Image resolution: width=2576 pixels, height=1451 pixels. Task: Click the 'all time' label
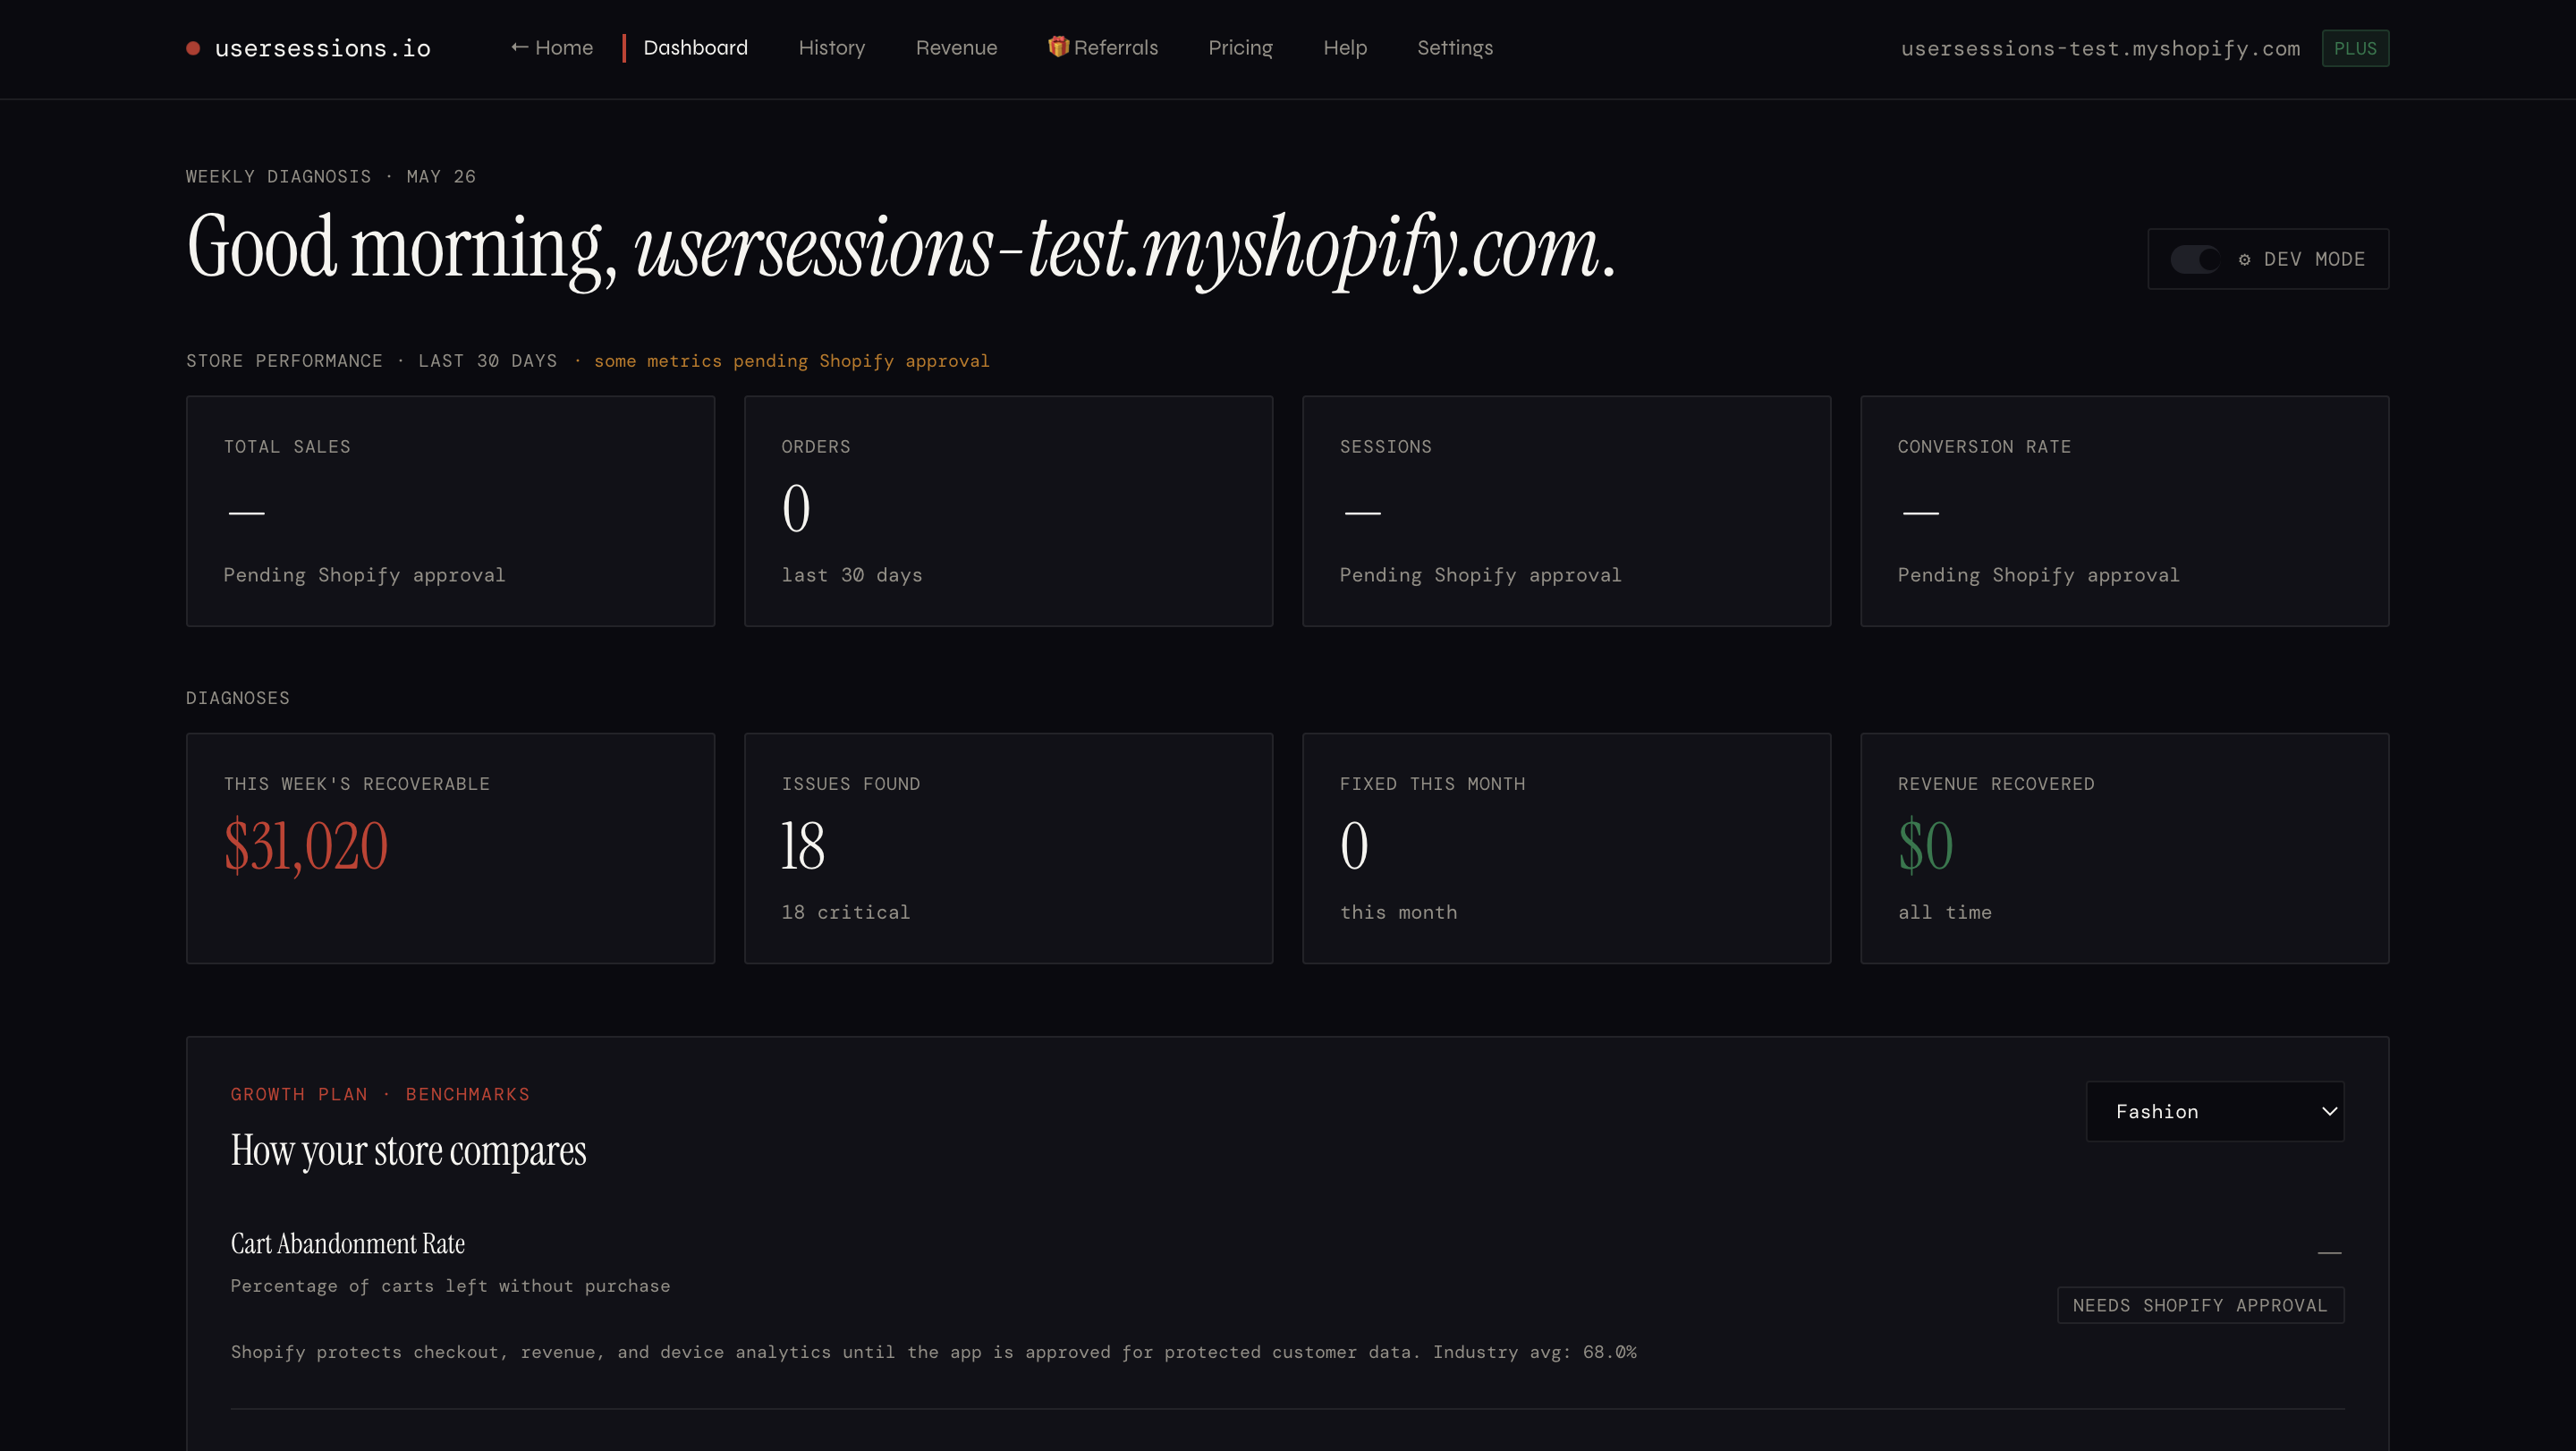pos(1944,912)
